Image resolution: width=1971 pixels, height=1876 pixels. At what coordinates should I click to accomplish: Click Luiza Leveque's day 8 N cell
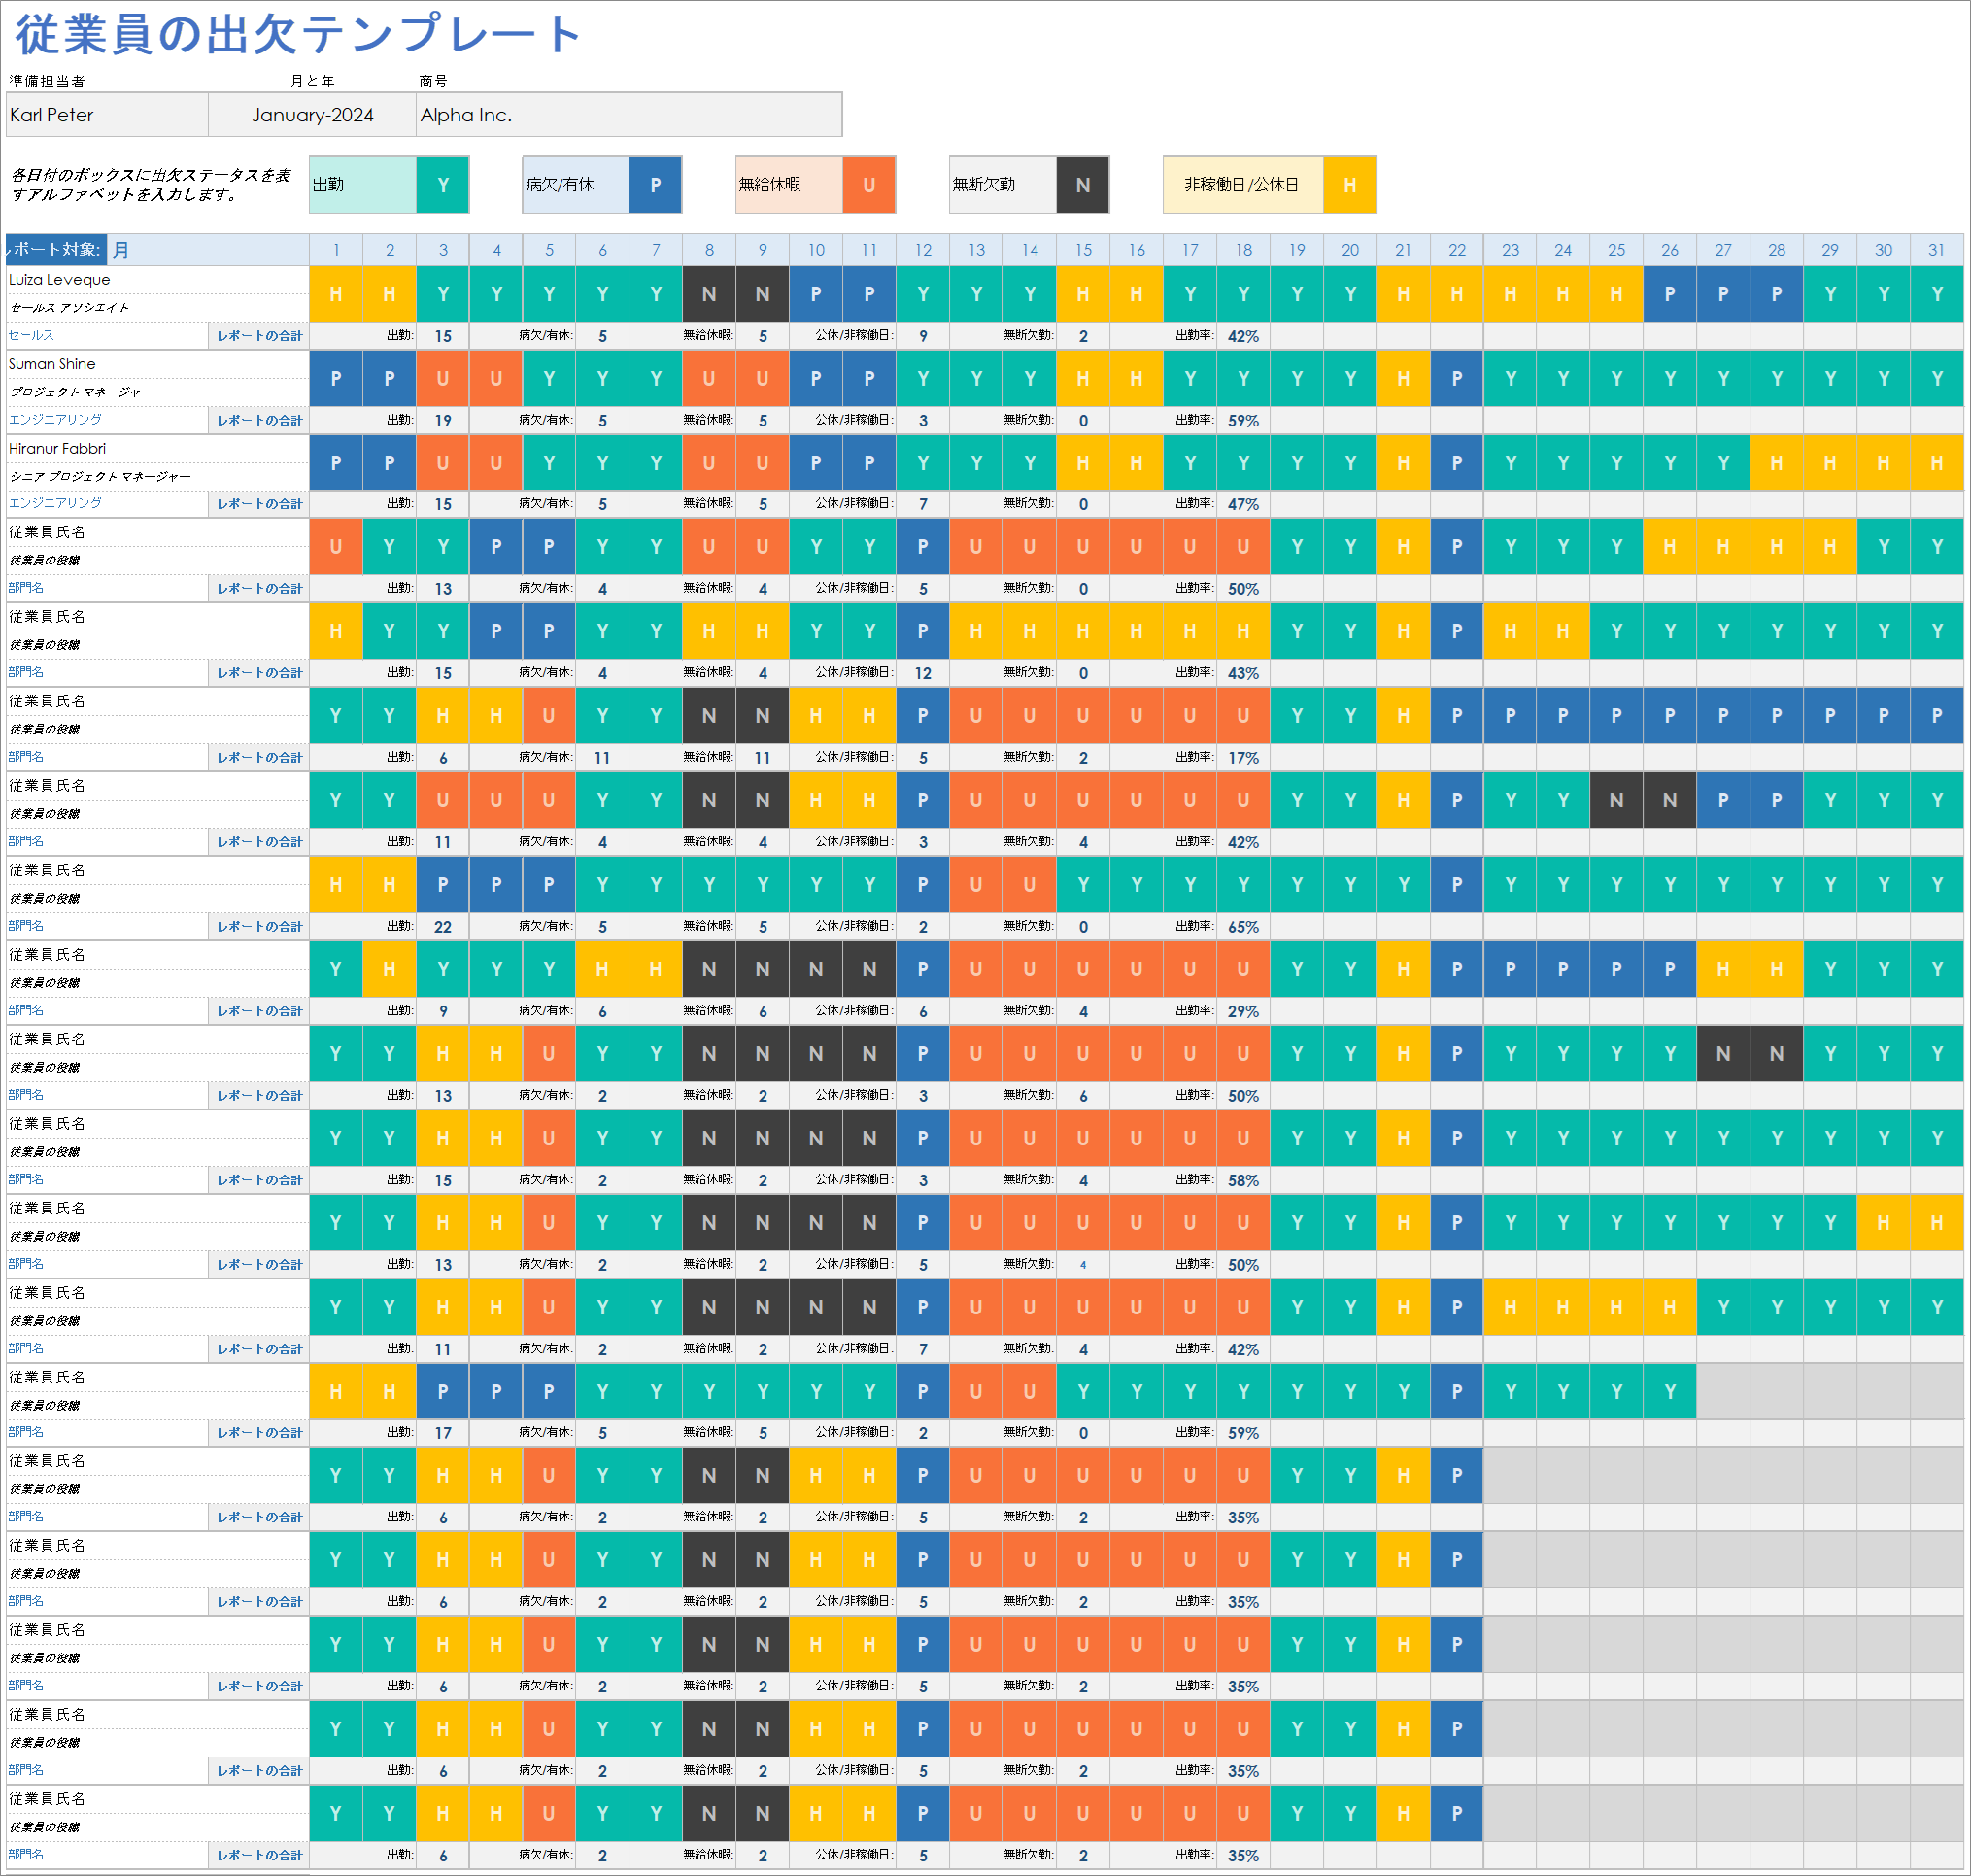(709, 294)
